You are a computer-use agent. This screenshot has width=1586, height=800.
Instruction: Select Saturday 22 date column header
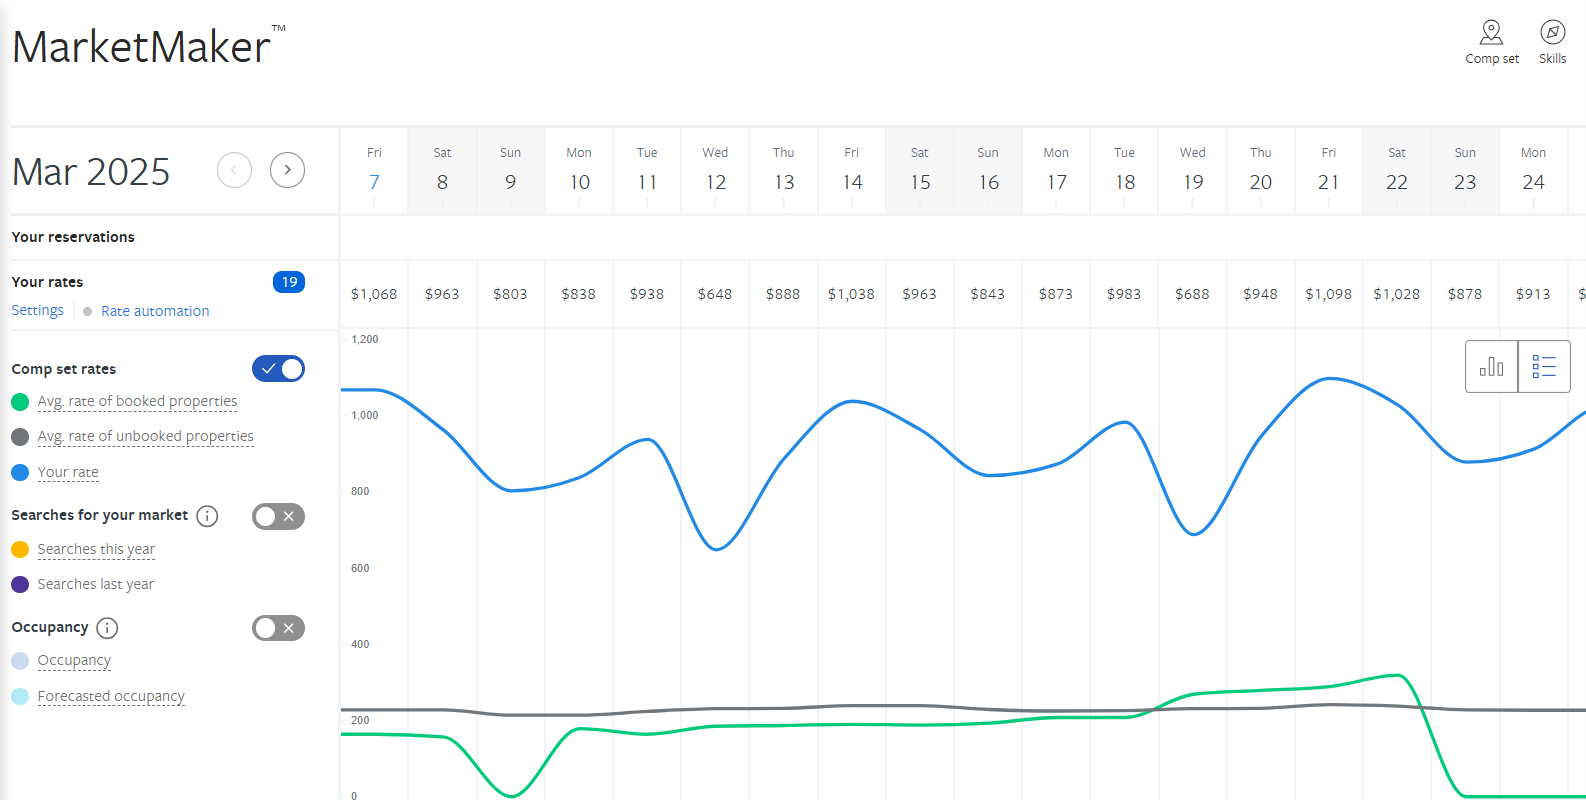coord(1397,170)
